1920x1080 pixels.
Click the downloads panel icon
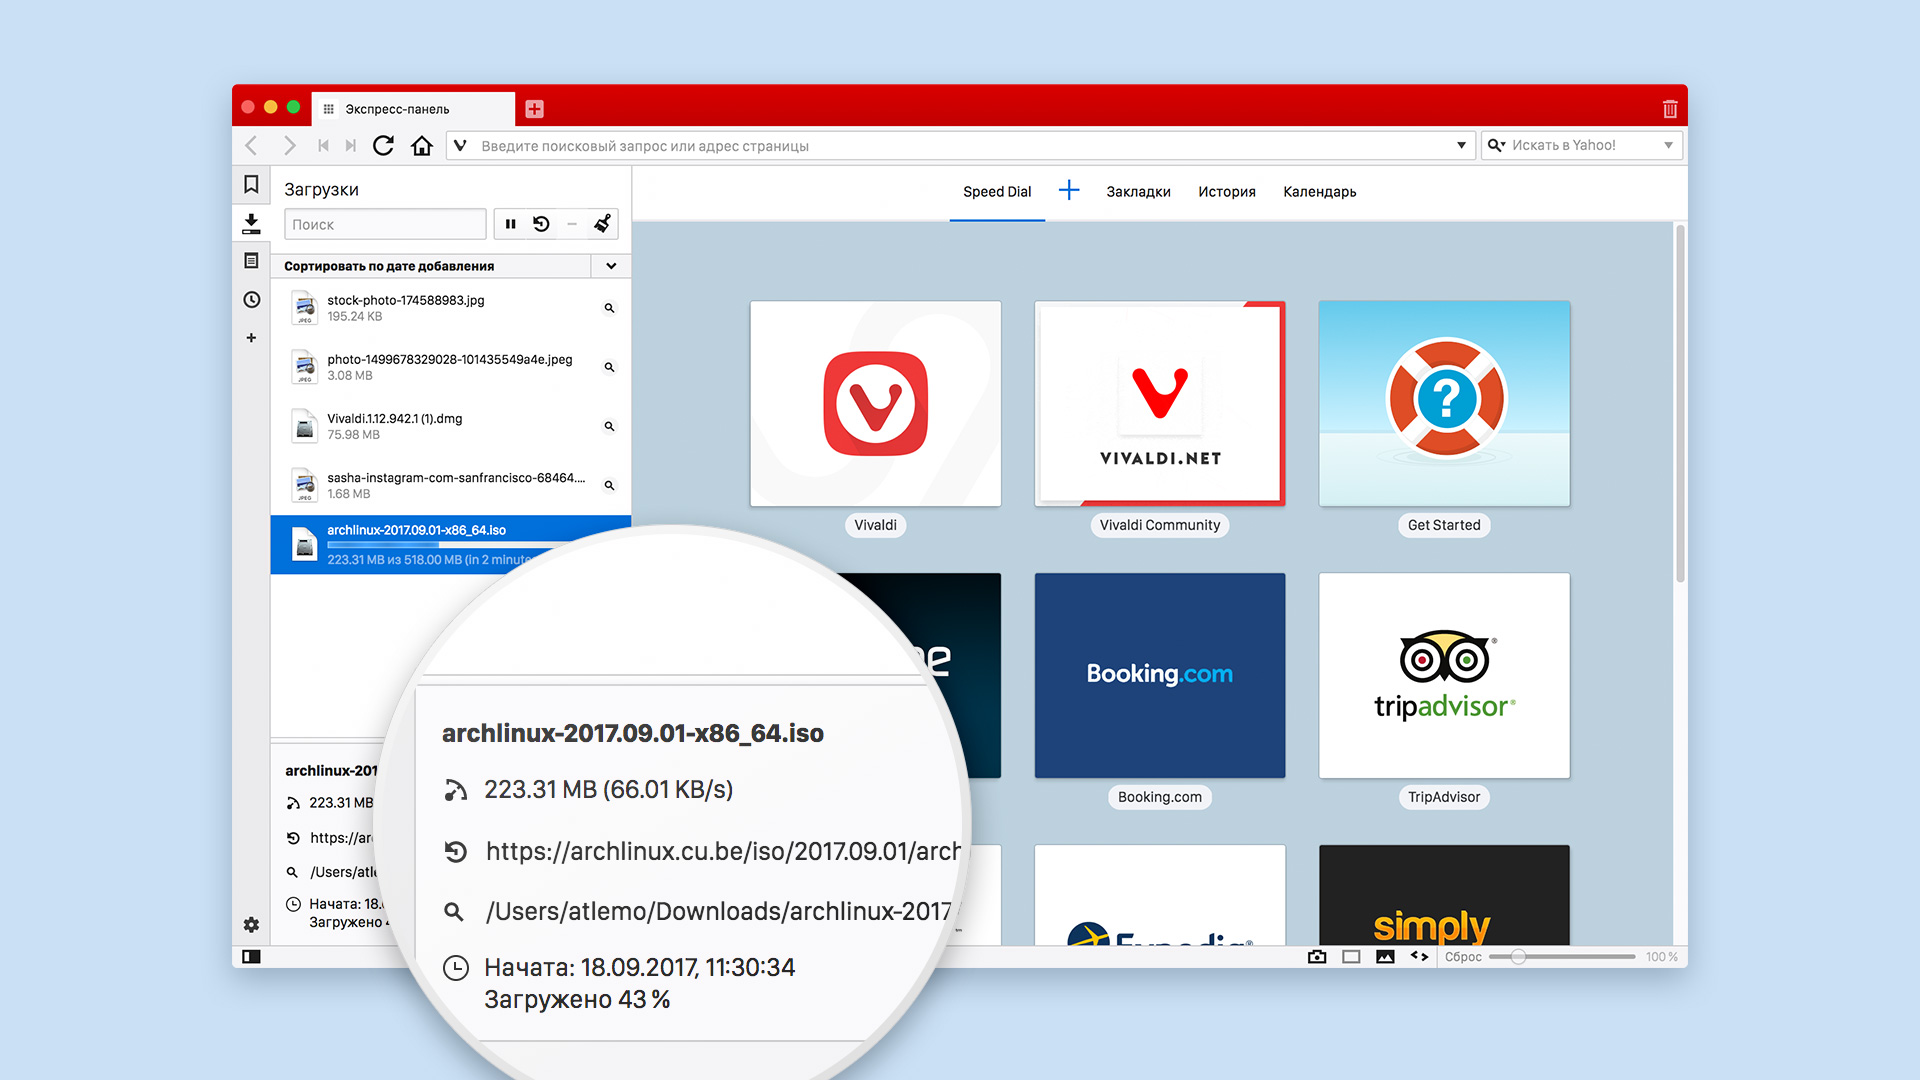[x=253, y=225]
